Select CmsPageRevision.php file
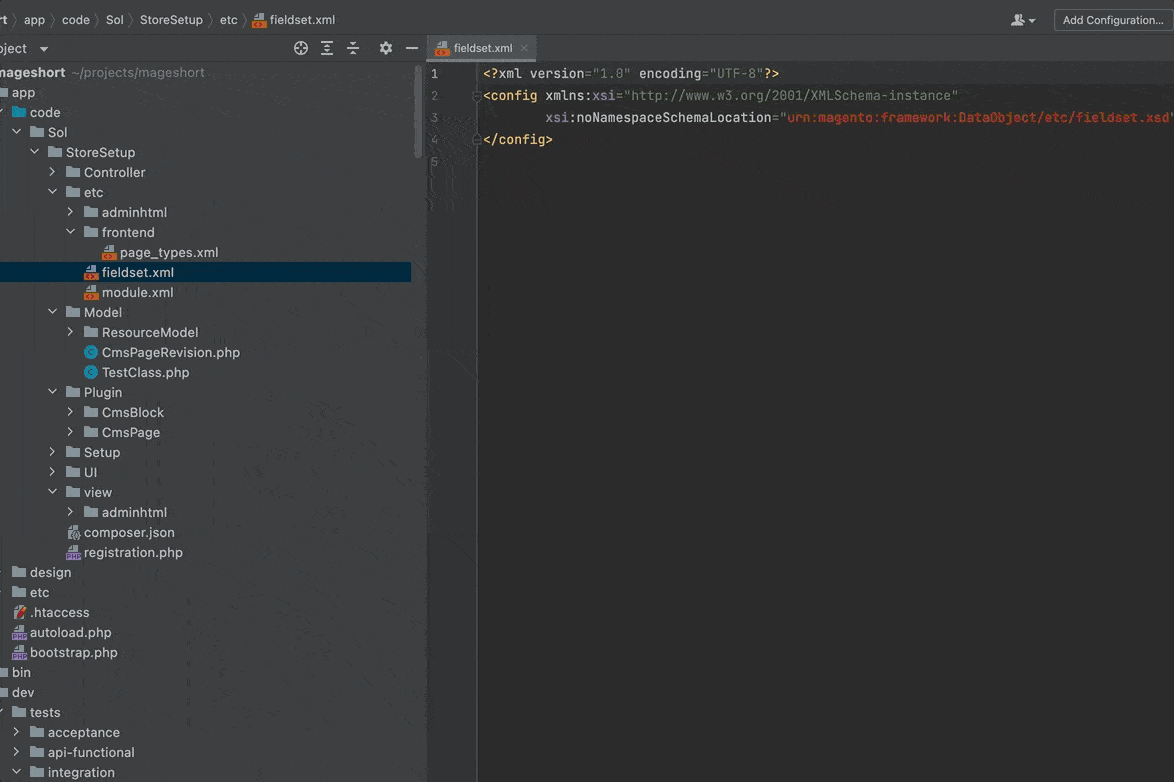This screenshot has height=782, width=1174. (170, 352)
